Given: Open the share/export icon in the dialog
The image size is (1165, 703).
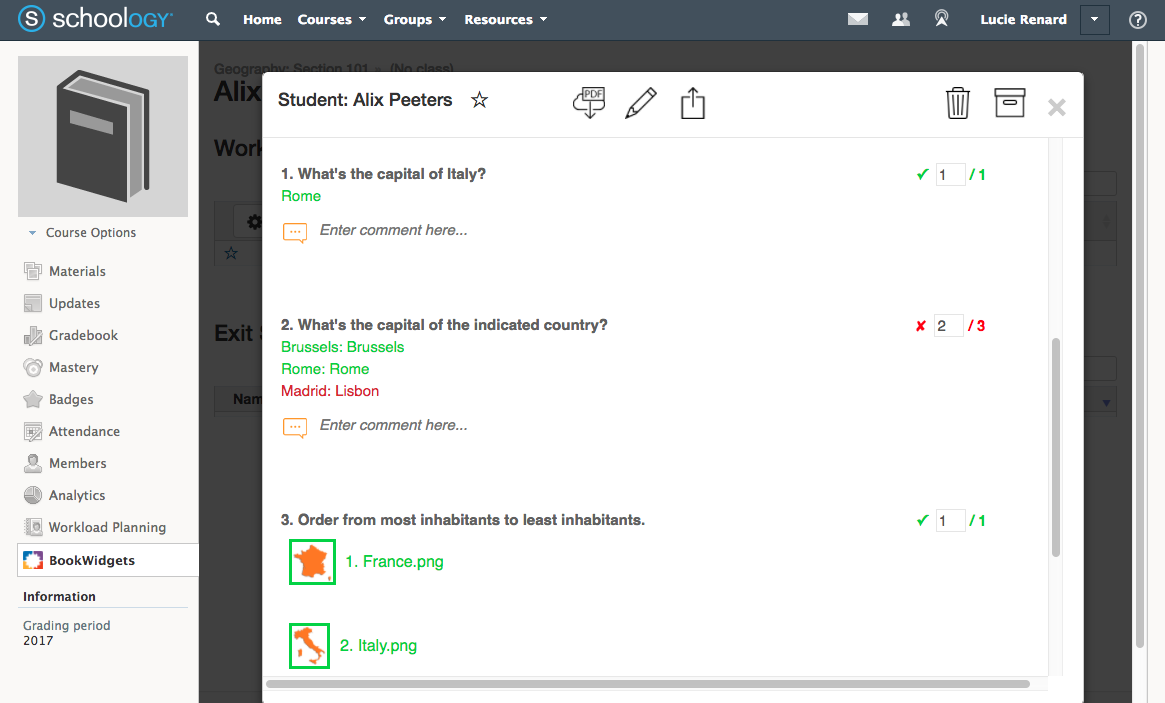Looking at the screenshot, I should pyautogui.click(x=692, y=102).
